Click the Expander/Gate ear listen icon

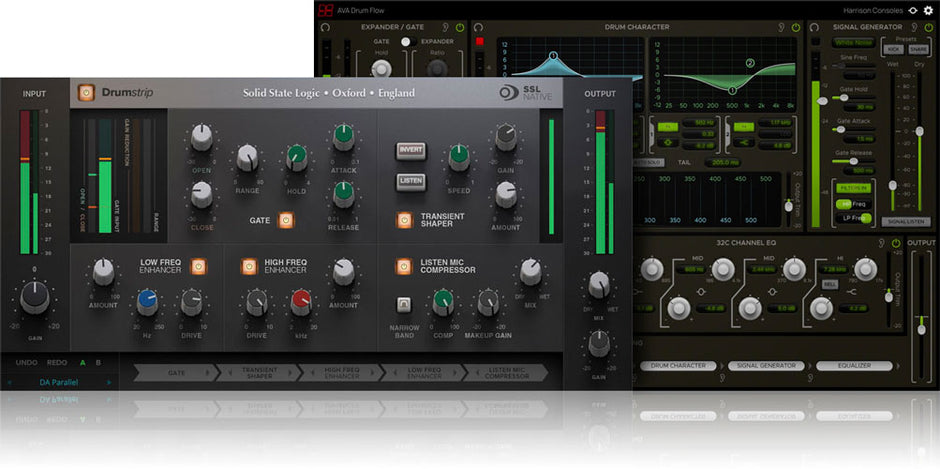(x=446, y=28)
